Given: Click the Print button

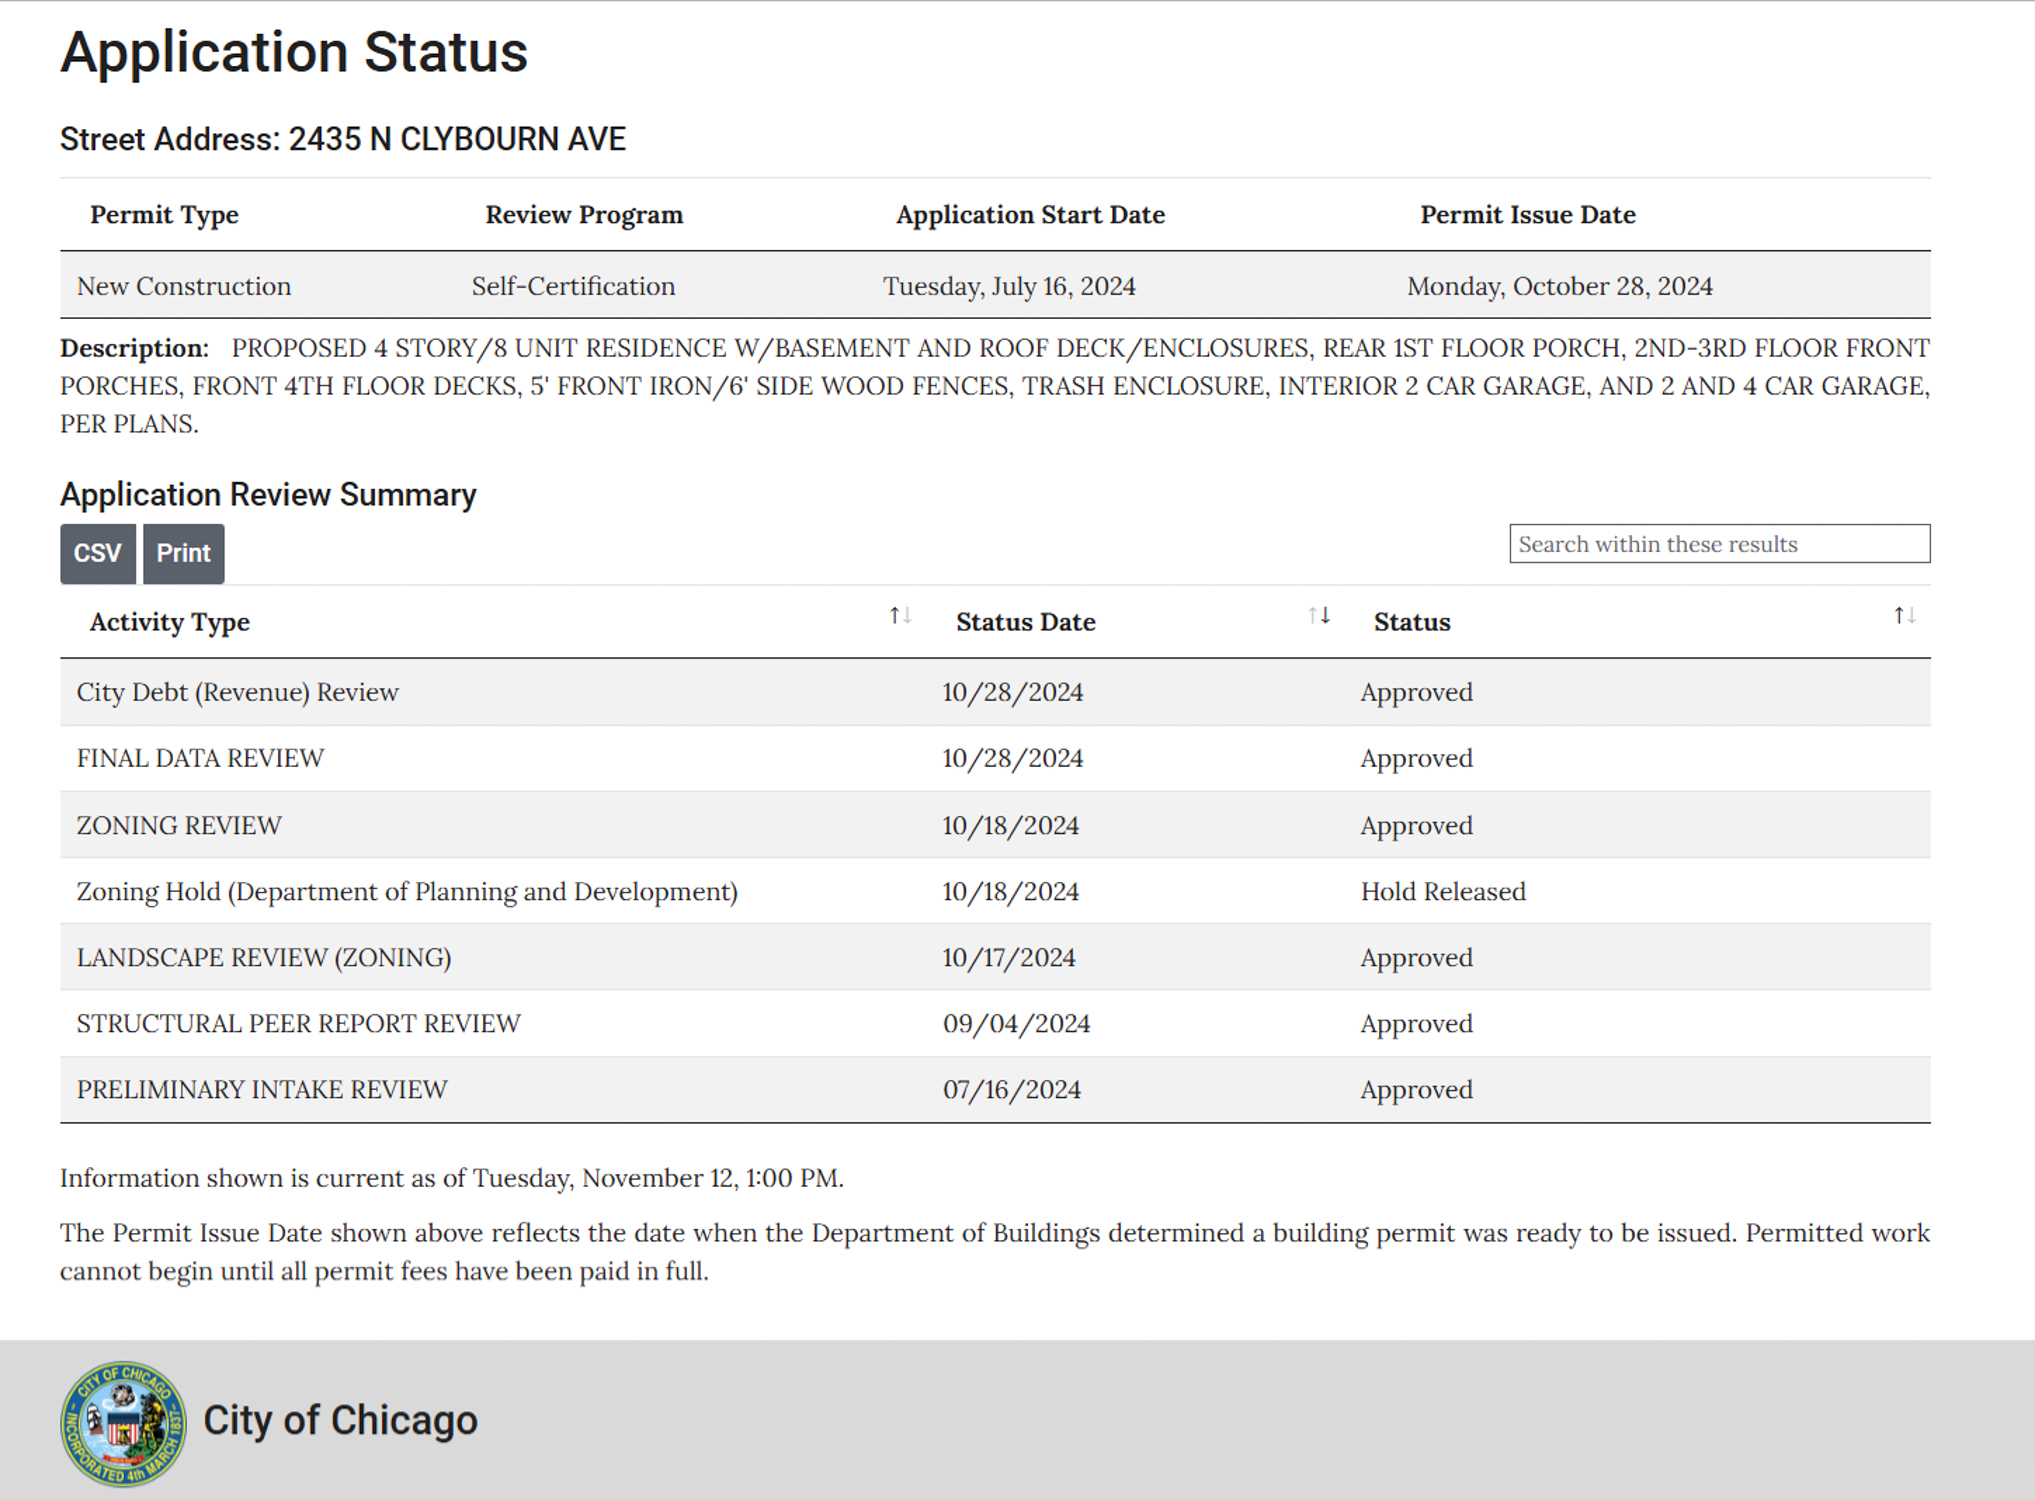Looking at the screenshot, I should [x=183, y=553].
